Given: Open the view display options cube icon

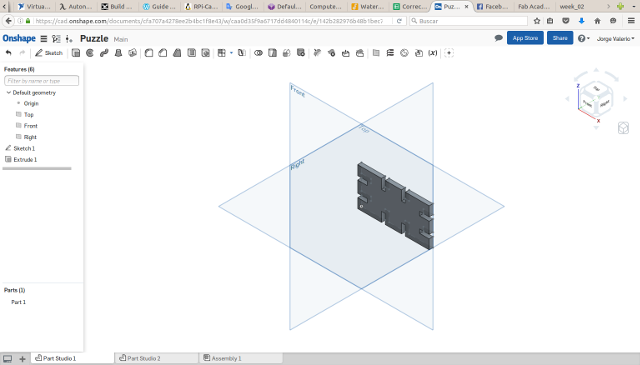Looking at the screenshot, I should coord(623,128).
